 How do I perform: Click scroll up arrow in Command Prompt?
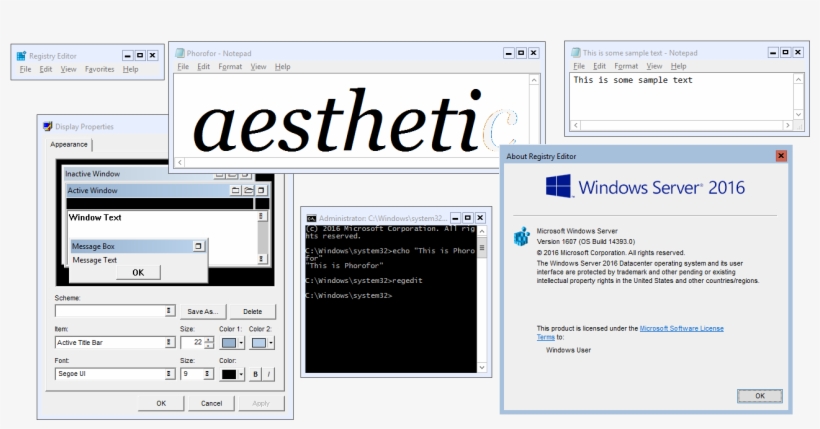click(482, 231)
